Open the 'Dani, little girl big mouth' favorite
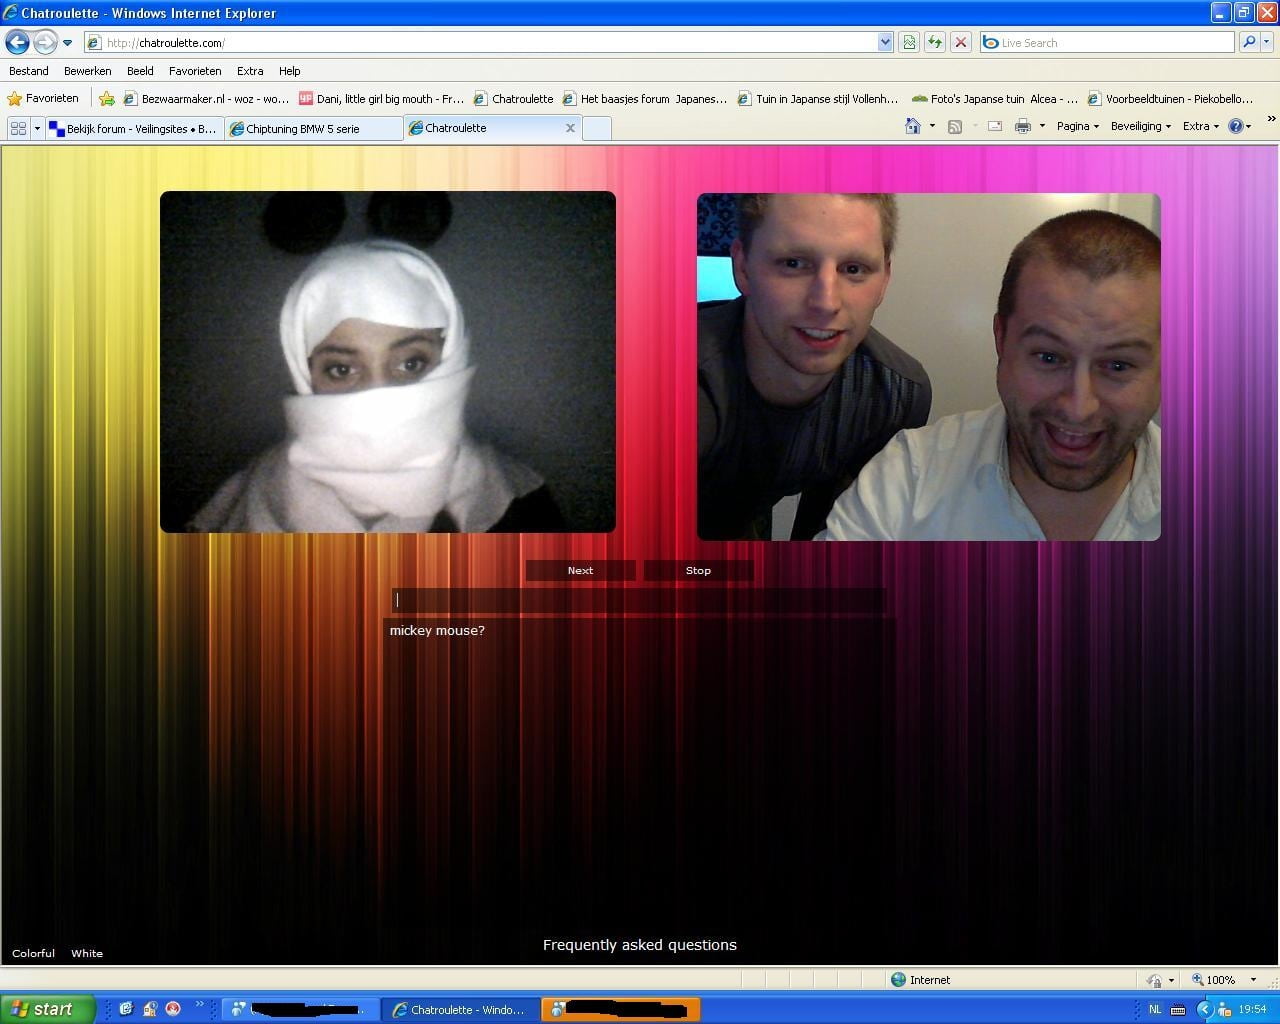Image resolution: width=1280 pixels, height=1024 pixels. [x=382, y=98]
